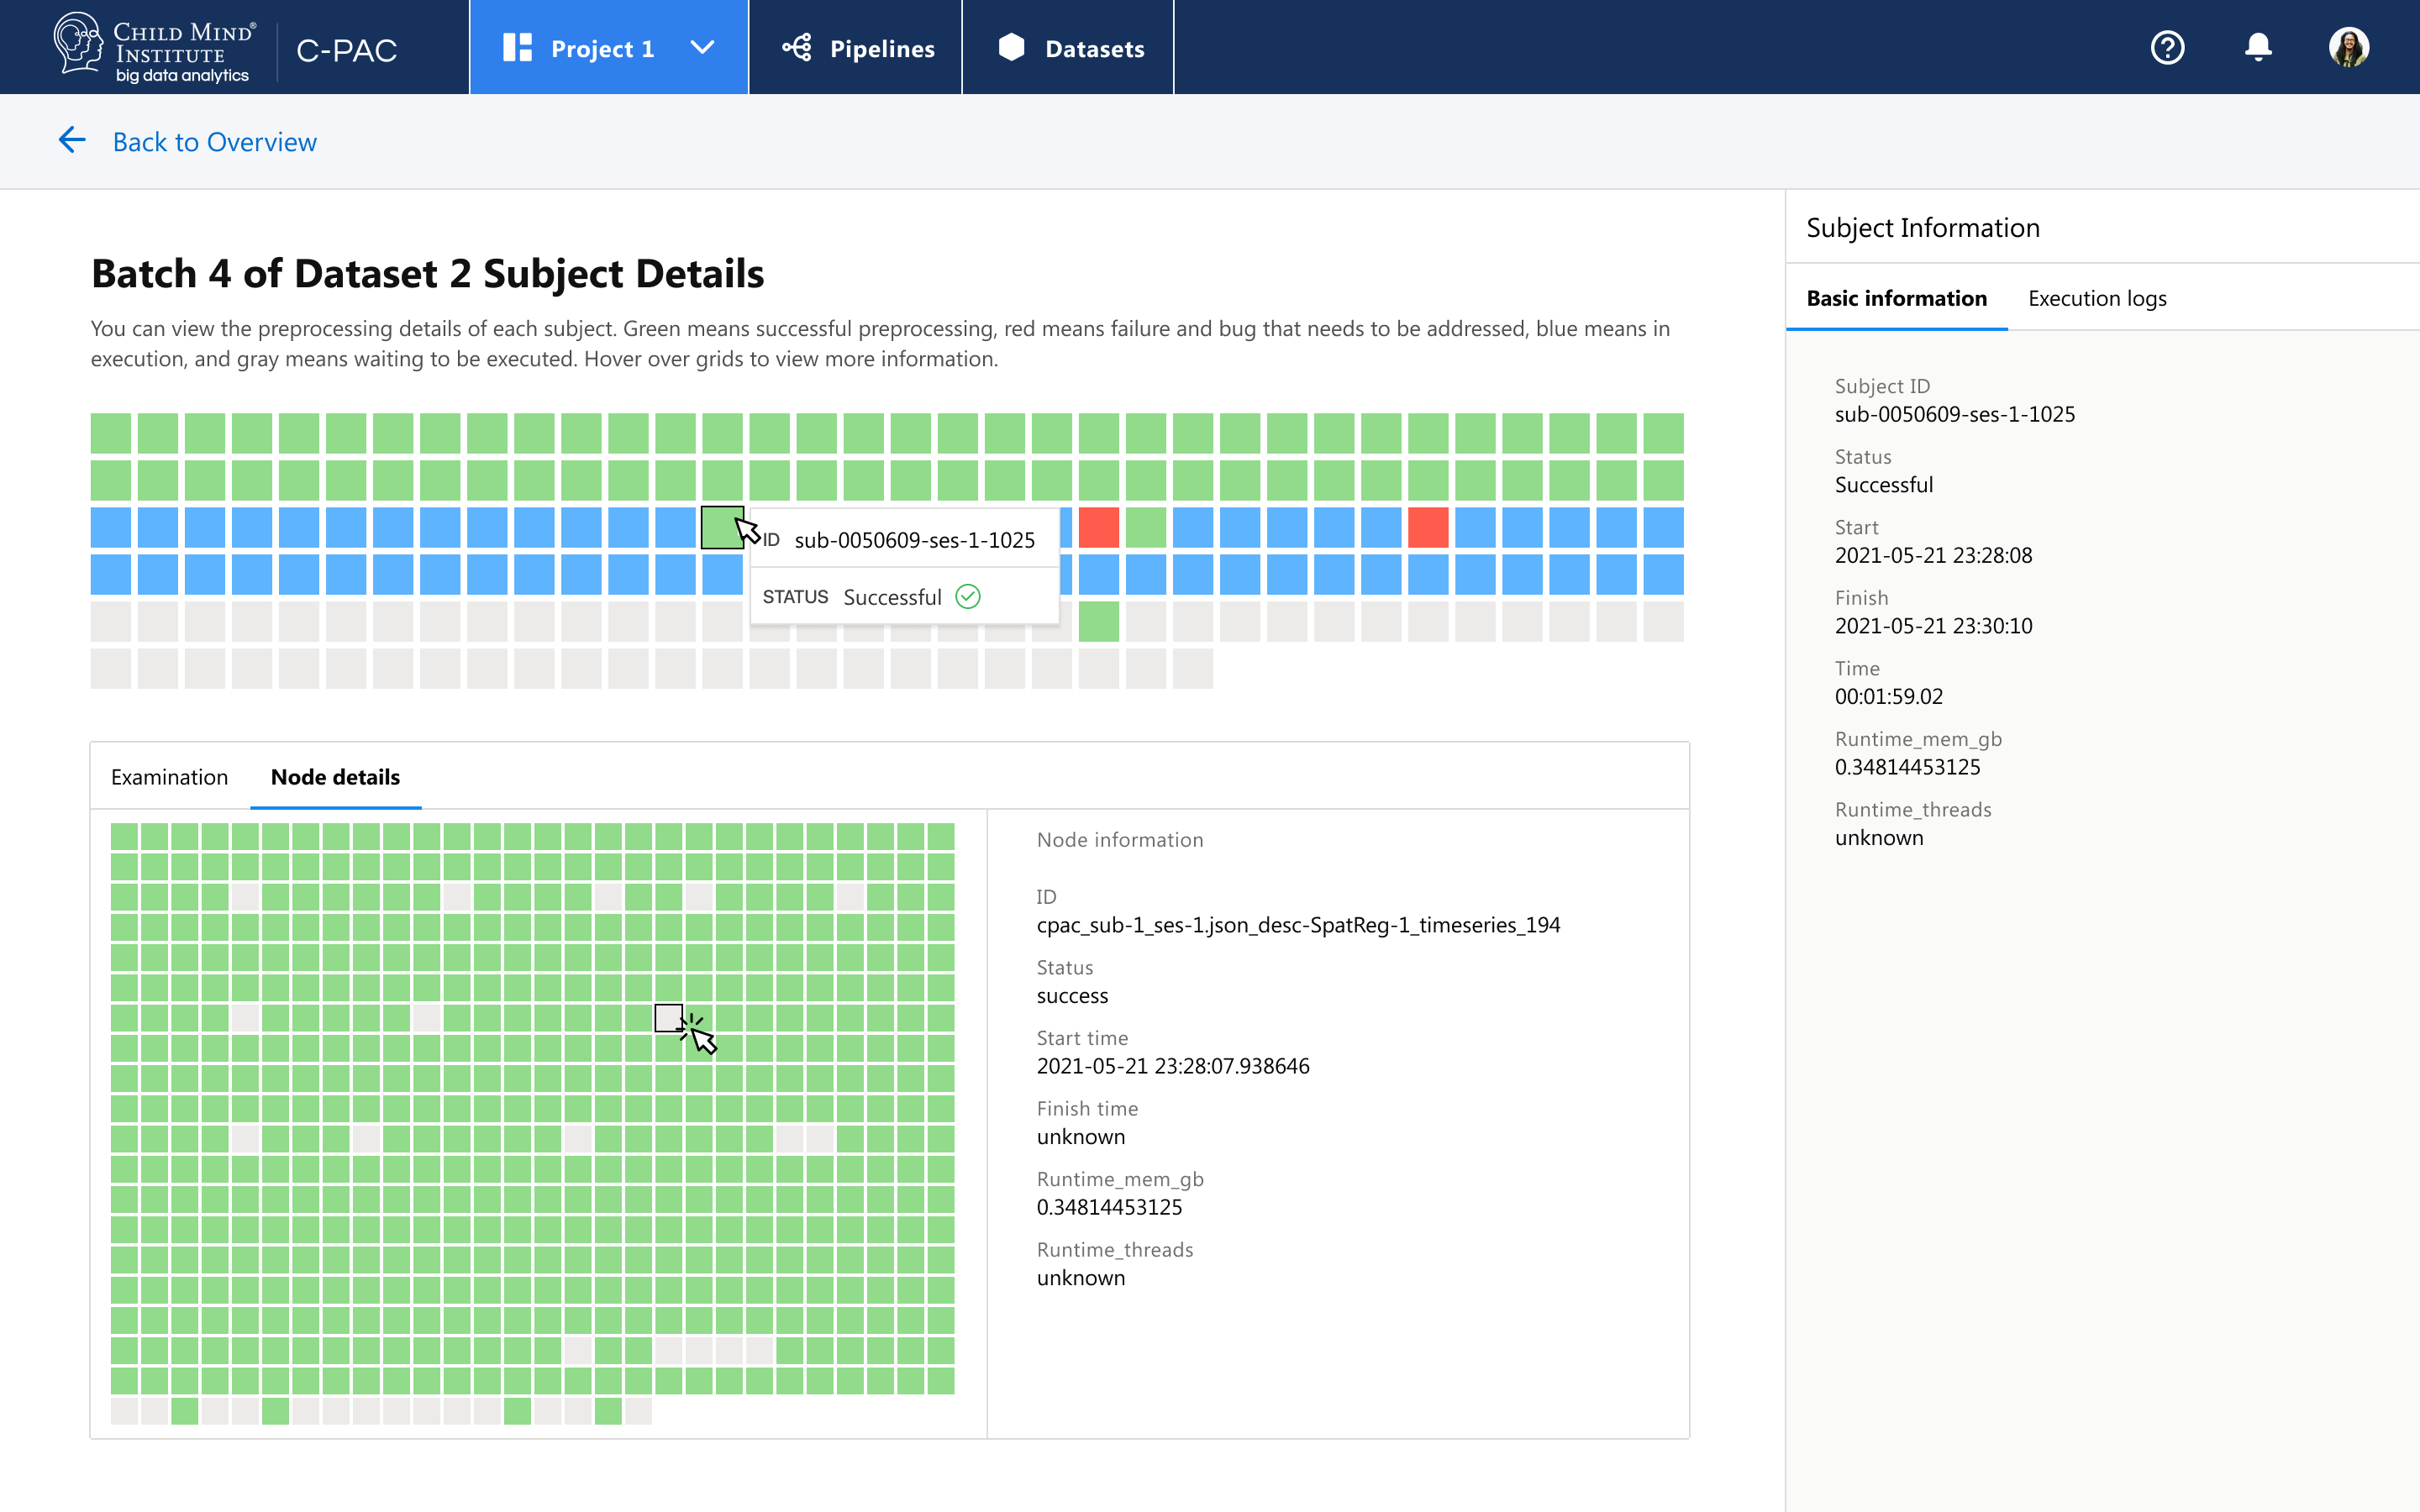Open notifications via the bell icon

[x=2259, y=46]
